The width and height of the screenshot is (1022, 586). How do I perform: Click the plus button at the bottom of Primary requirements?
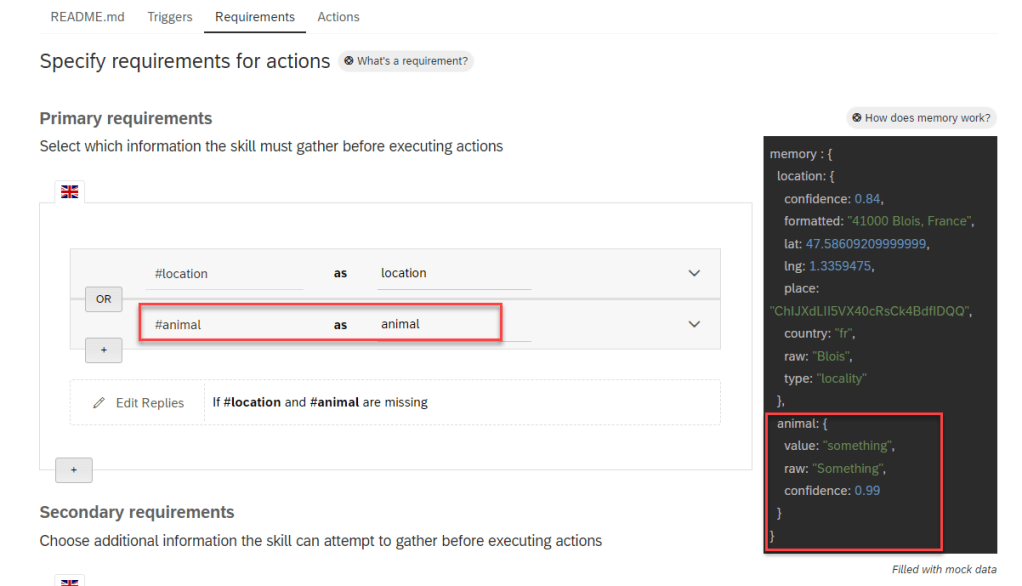(74, 470)
